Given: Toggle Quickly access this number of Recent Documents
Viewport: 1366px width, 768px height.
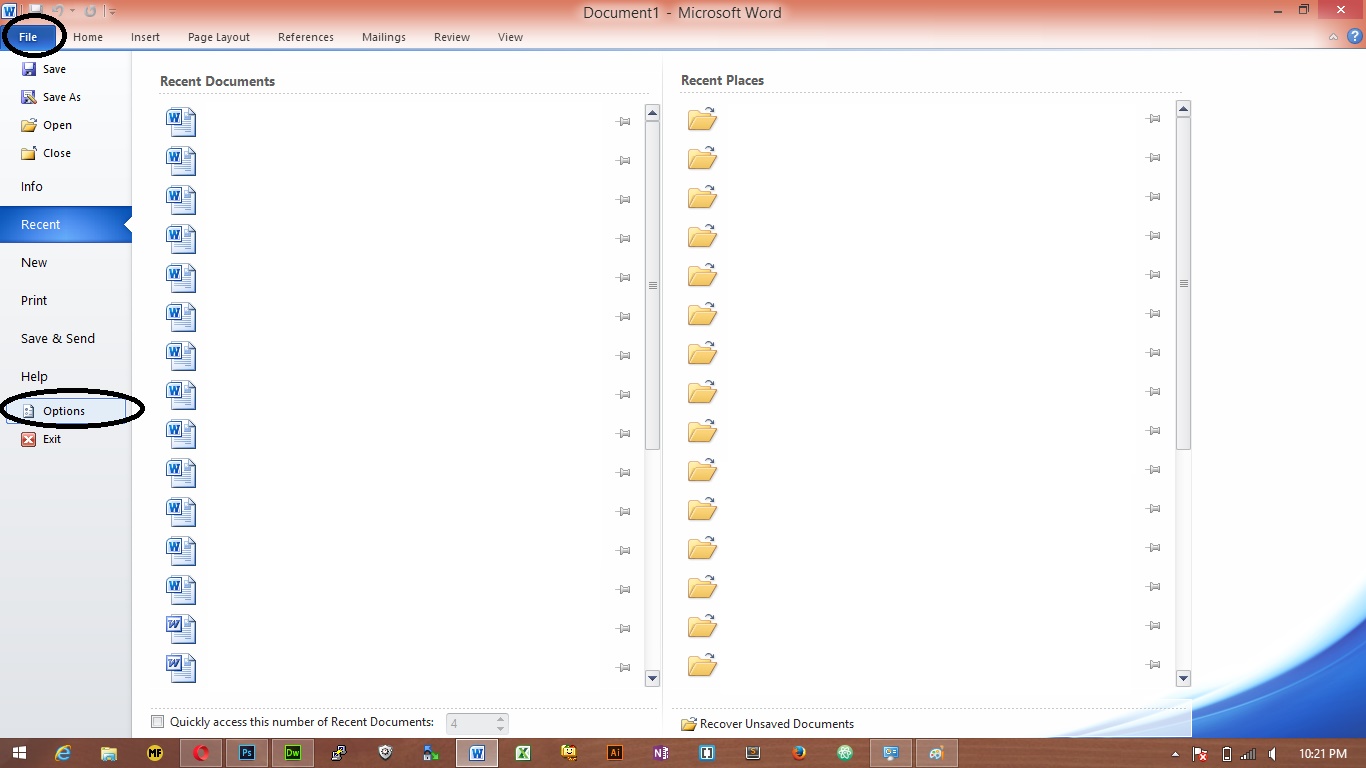Looking at the screenshot, I should [157, 722].
